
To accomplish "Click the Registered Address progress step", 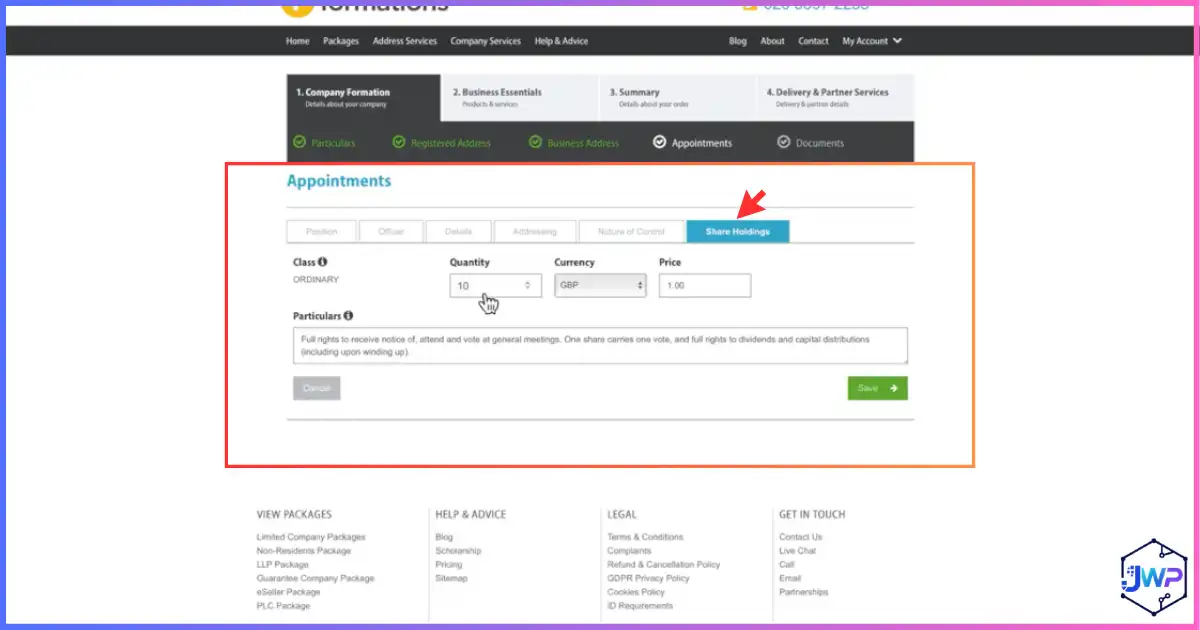I will point(442,143).
